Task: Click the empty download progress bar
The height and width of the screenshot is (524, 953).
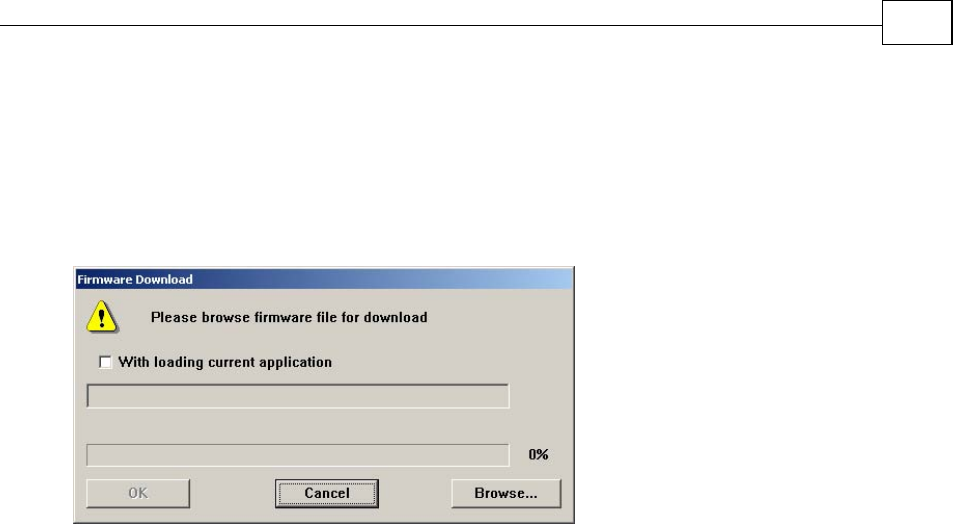Action: point(298,455)
